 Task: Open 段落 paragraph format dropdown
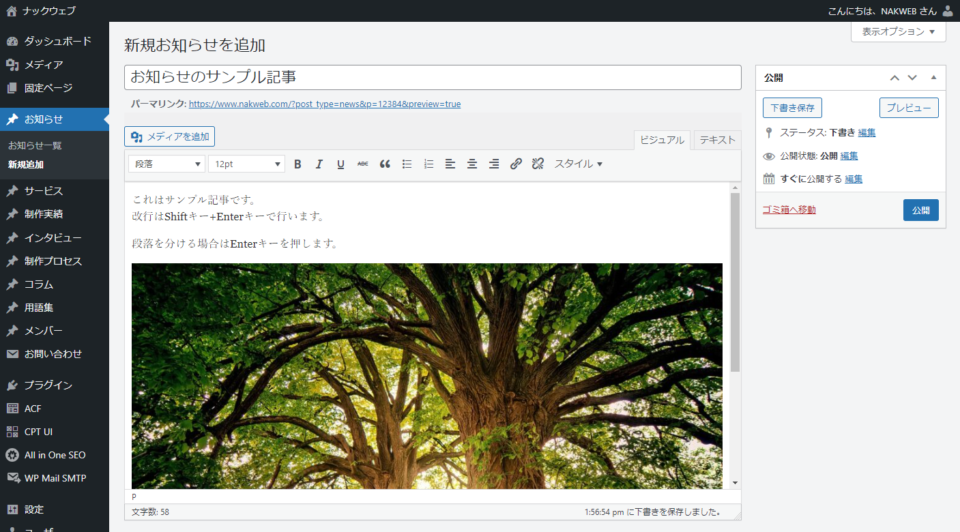pos(167,164)
